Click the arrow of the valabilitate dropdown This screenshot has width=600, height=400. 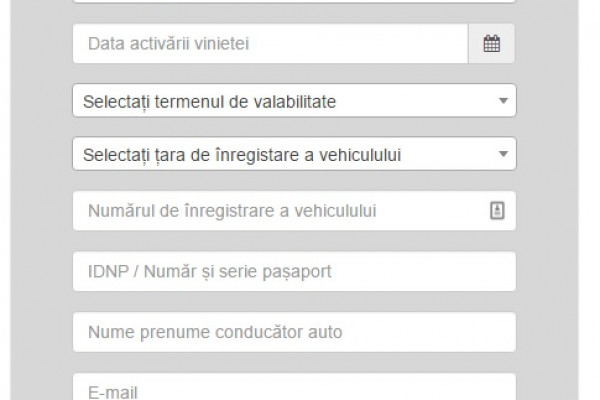[x=503, y=101]
